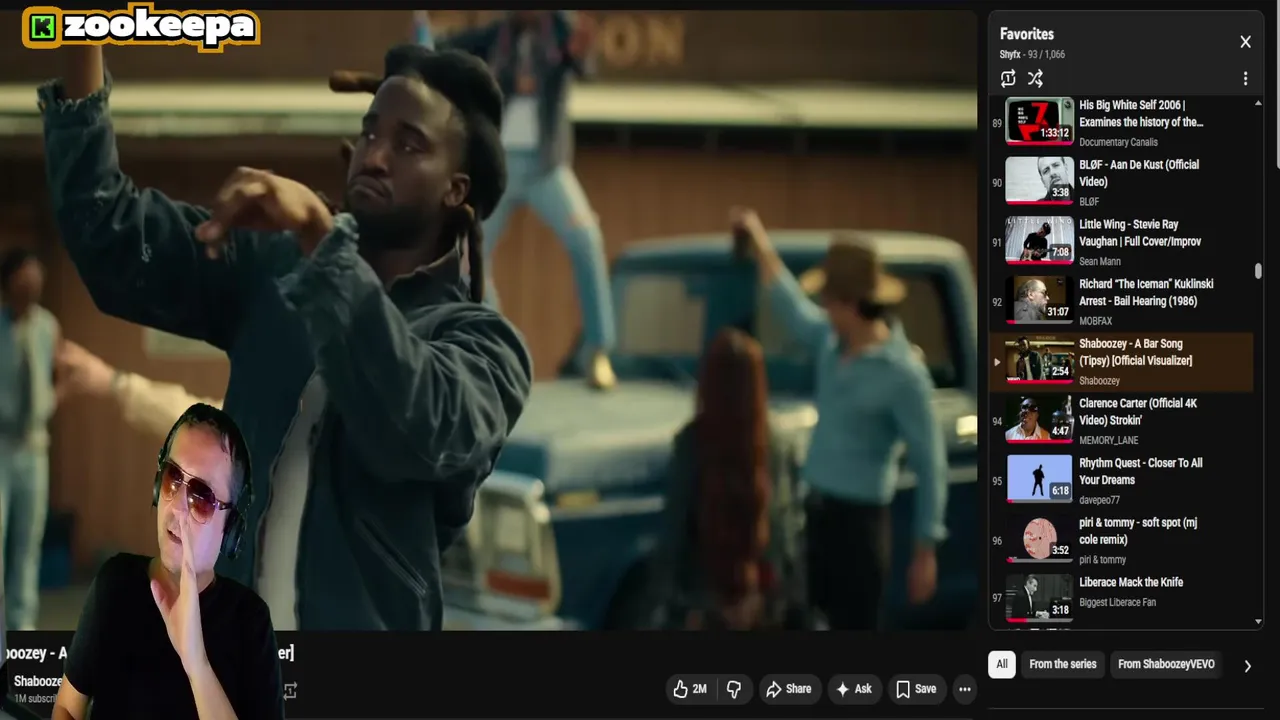Open the playlist three-dot options menu
The width and height of the screenshot is (1280, 720).
point(1245,78)
